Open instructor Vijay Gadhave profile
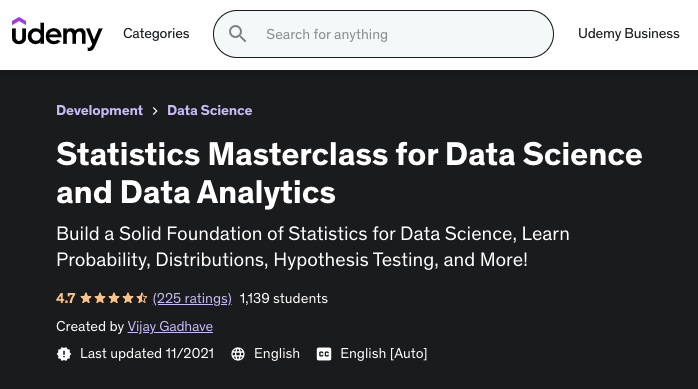The image size is (698, 389). (x=170, y=327)
